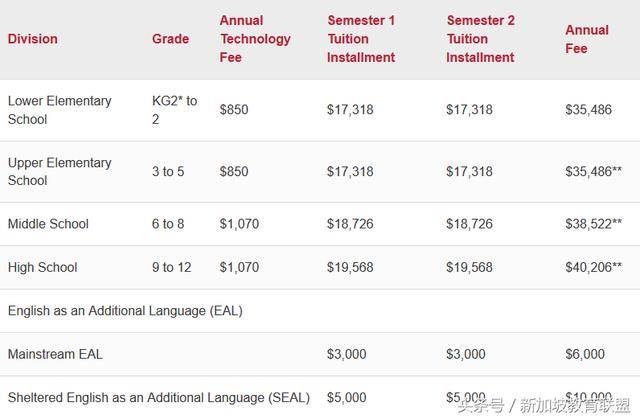The height and width of the screenshot is (419, 640).
Task: Select the Annual Fee column header
Action: [587, 39]
